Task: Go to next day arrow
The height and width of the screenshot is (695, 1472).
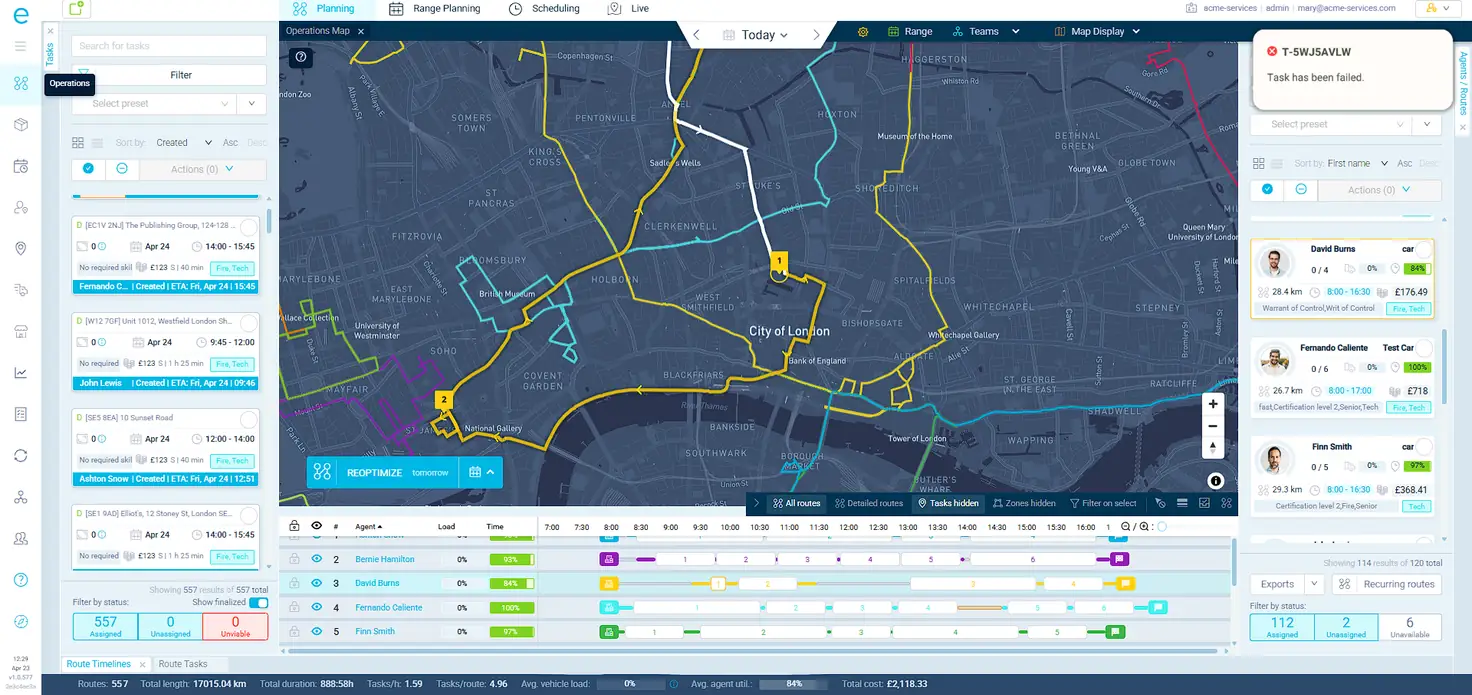Action: (x=816, y=34)
